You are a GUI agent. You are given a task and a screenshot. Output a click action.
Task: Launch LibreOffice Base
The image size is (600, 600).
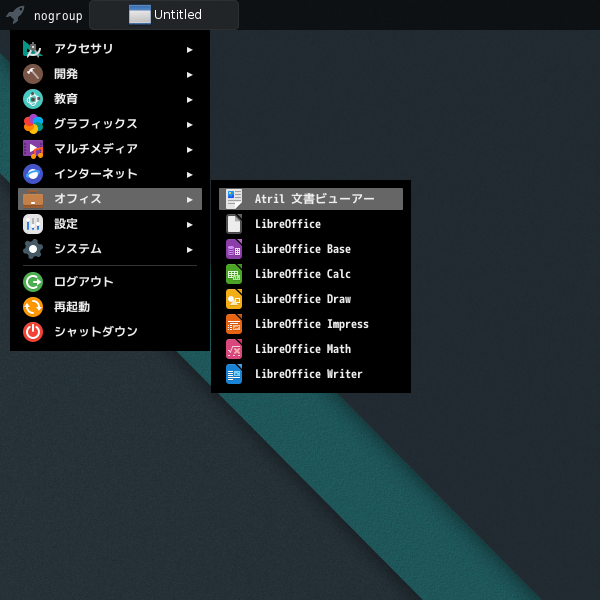(x=311, y=249)
